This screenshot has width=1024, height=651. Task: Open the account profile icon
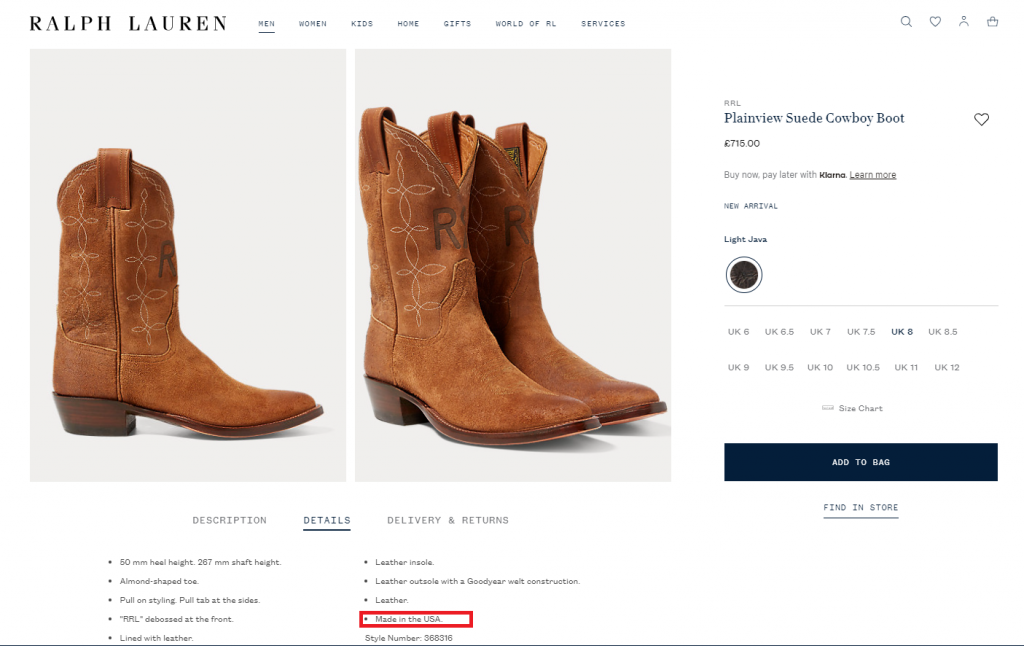coord(964,22)
